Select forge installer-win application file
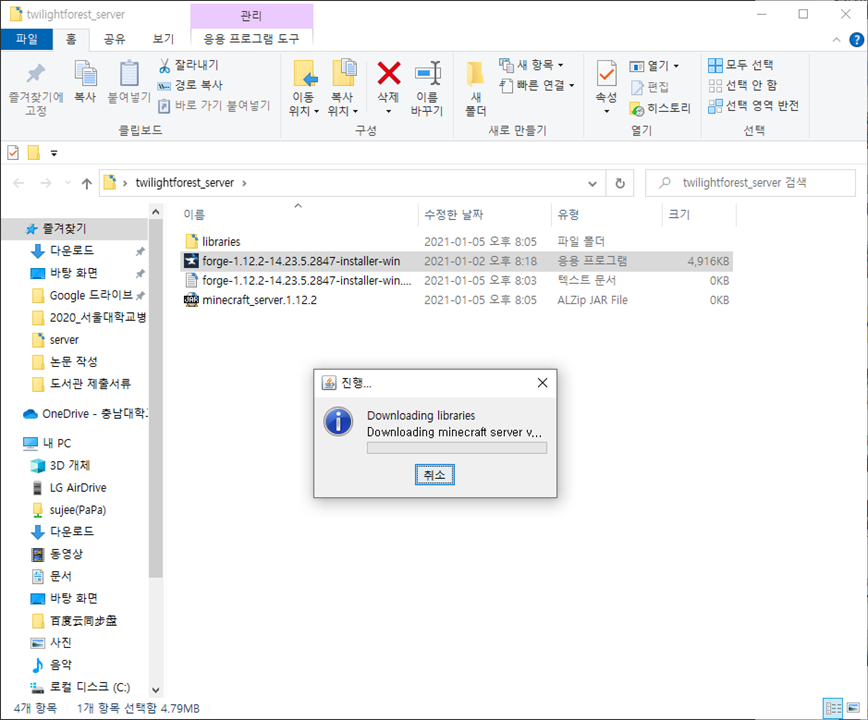 click(x=456, y=261)
